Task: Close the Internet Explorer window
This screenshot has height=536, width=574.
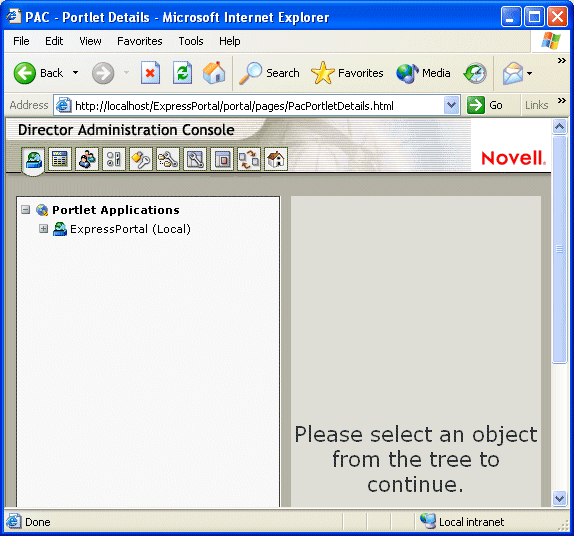Action: [557, 17]
